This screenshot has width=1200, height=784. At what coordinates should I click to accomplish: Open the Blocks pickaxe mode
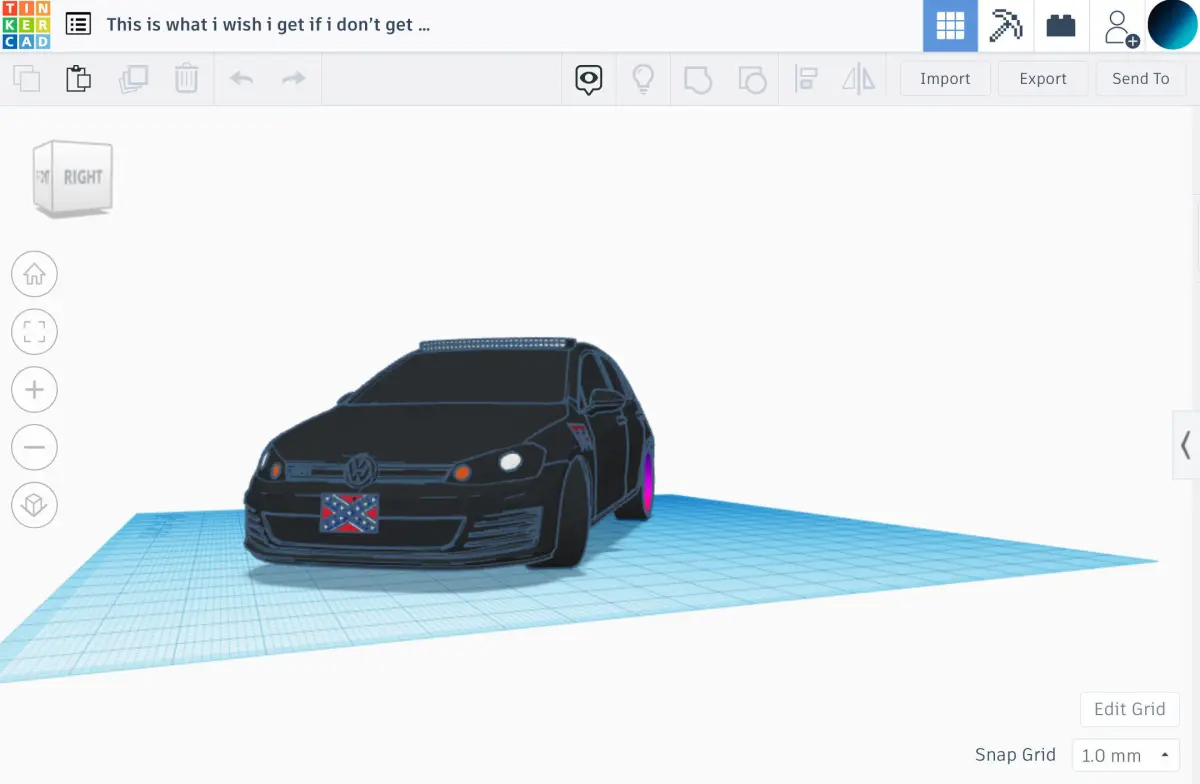[x=1005, y=26]
